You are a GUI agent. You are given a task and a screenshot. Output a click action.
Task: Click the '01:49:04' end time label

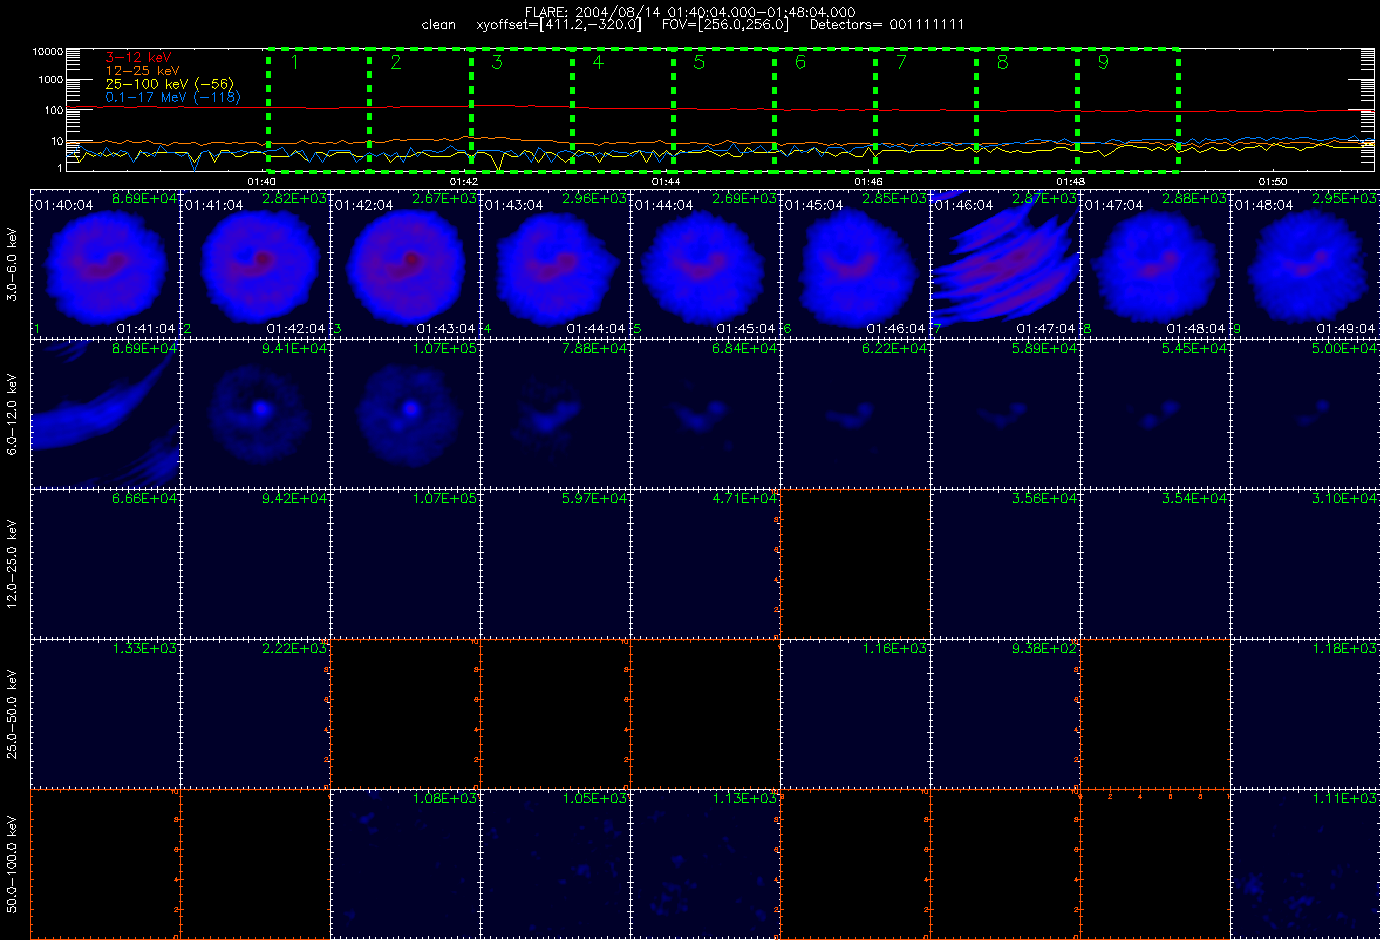[1346, 329]
